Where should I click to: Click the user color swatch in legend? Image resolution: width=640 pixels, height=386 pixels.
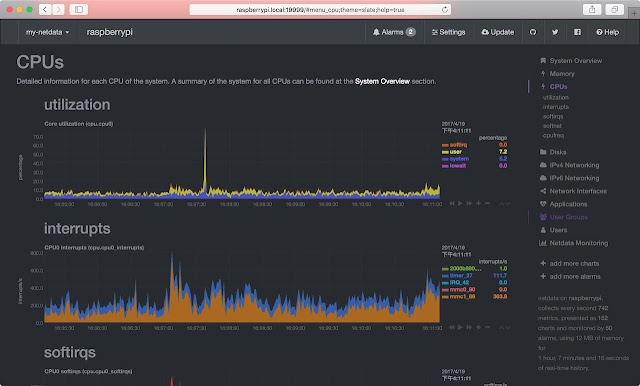pyautogui.click(x=445, y=152)
